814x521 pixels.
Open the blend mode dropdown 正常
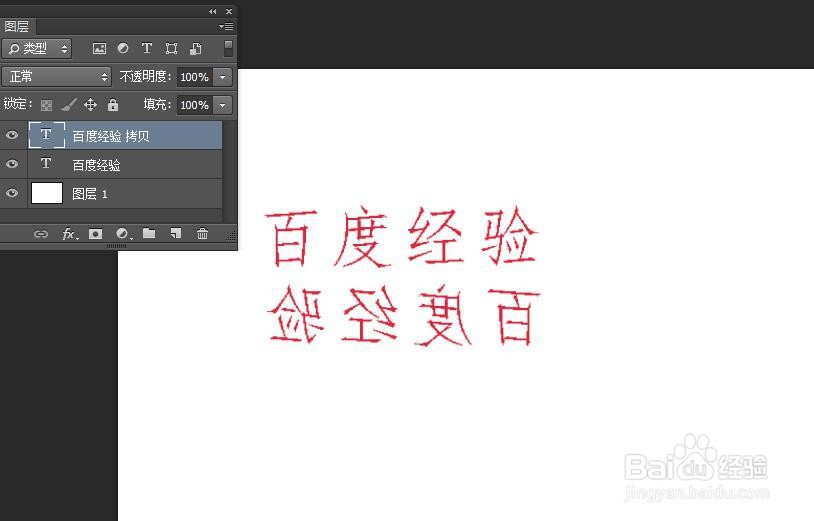pyautogui.click(x=57, y=77)
